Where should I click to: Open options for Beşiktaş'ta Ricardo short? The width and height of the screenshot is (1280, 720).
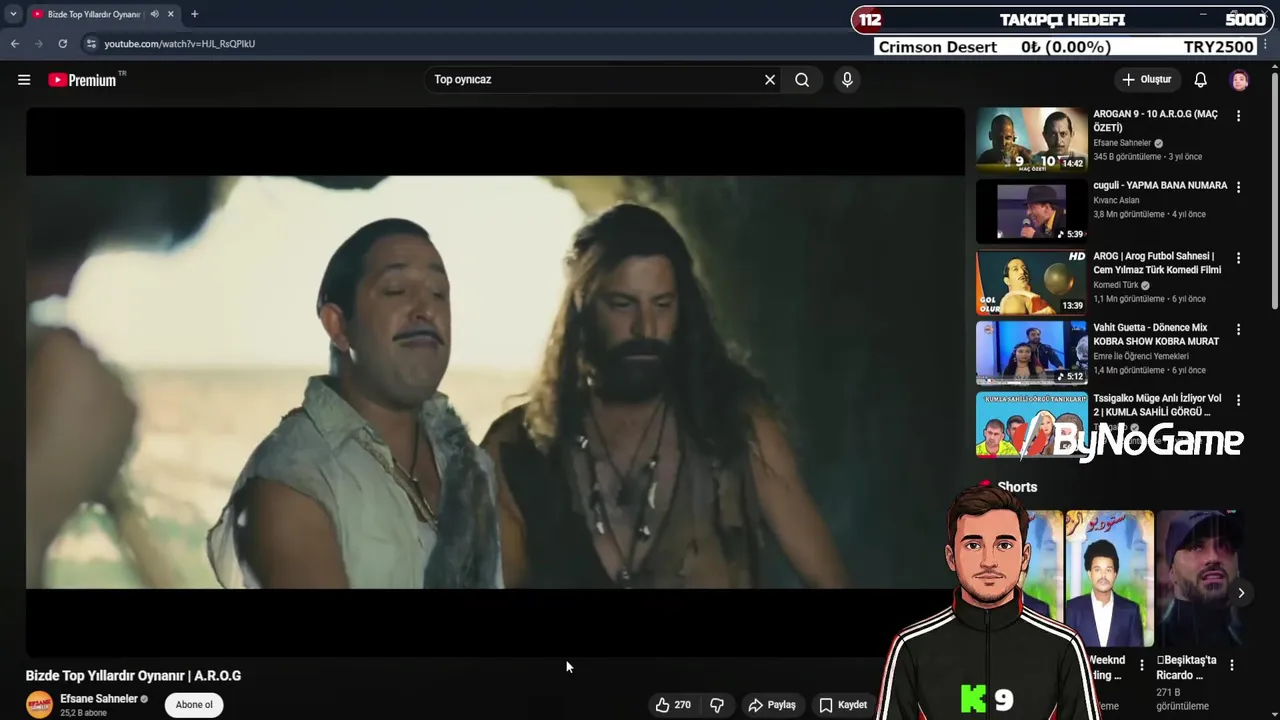(x=1232, y=665)
